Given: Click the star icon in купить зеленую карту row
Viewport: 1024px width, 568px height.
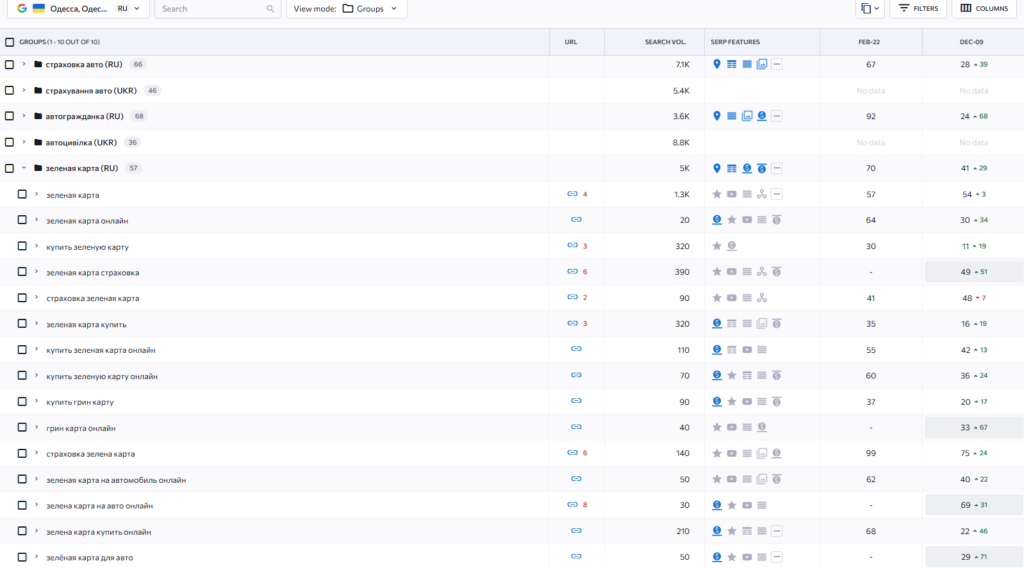Looking at the screenshot, I should [717, 246].
